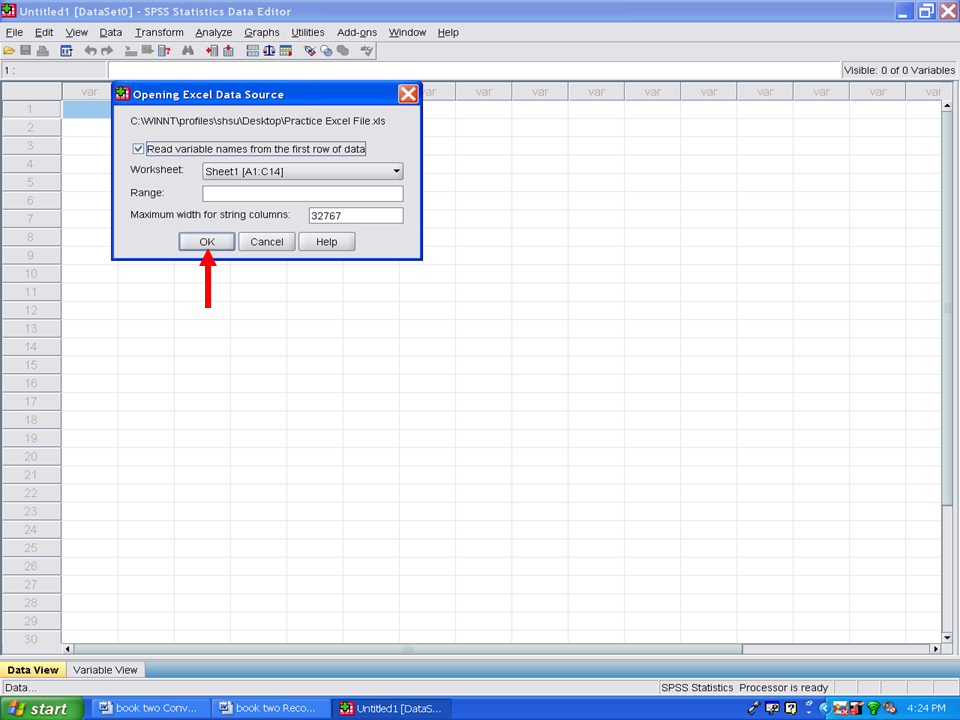
Task: Switch to the Variable View tab
Action: pos(105,670)
